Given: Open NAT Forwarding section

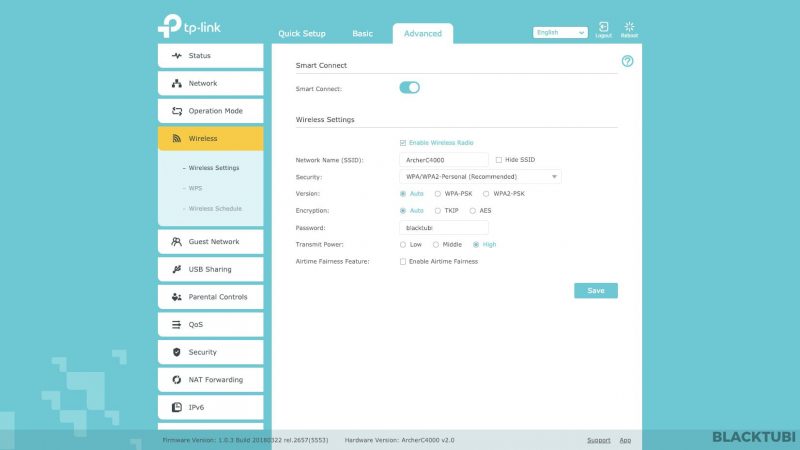Looking at the screenshot, I should pyautogui.click(x=210, y=380).
